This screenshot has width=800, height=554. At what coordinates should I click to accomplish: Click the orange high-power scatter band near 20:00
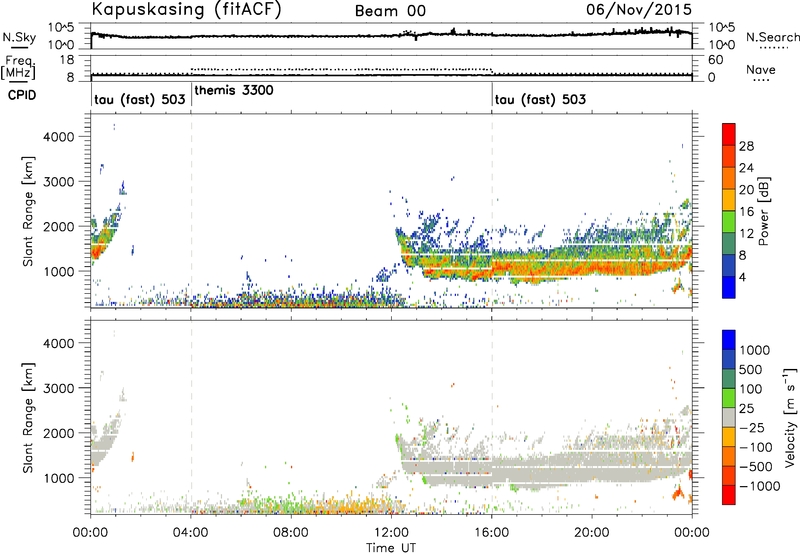coord(592,267)
